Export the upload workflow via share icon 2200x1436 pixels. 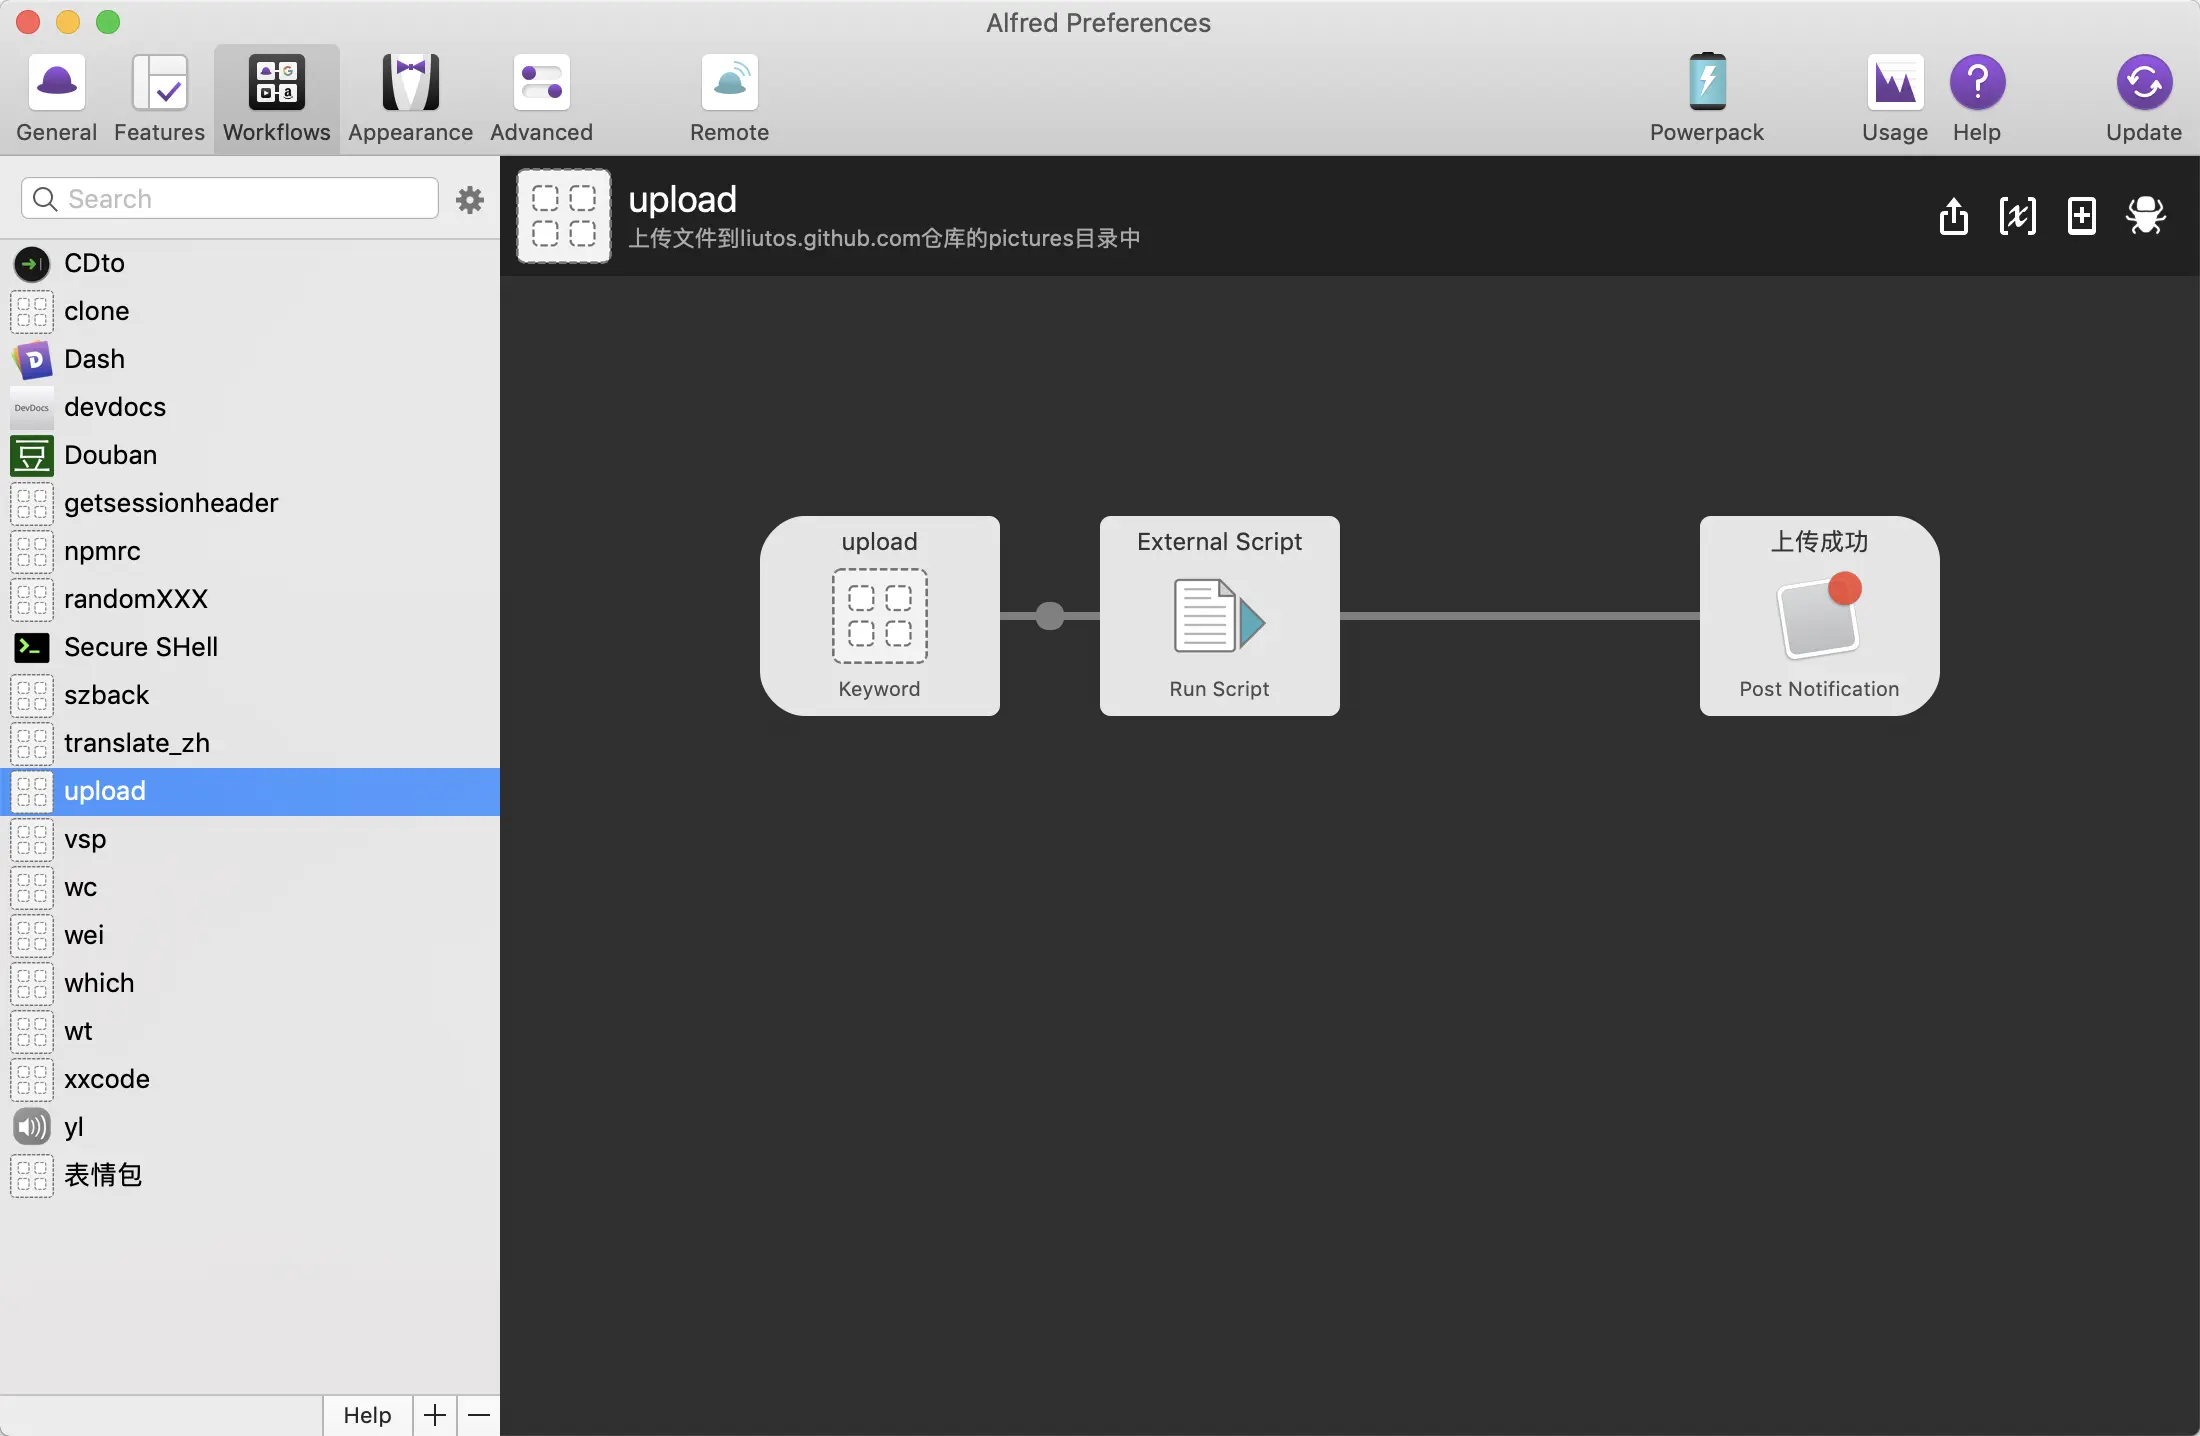[1953, 216]
